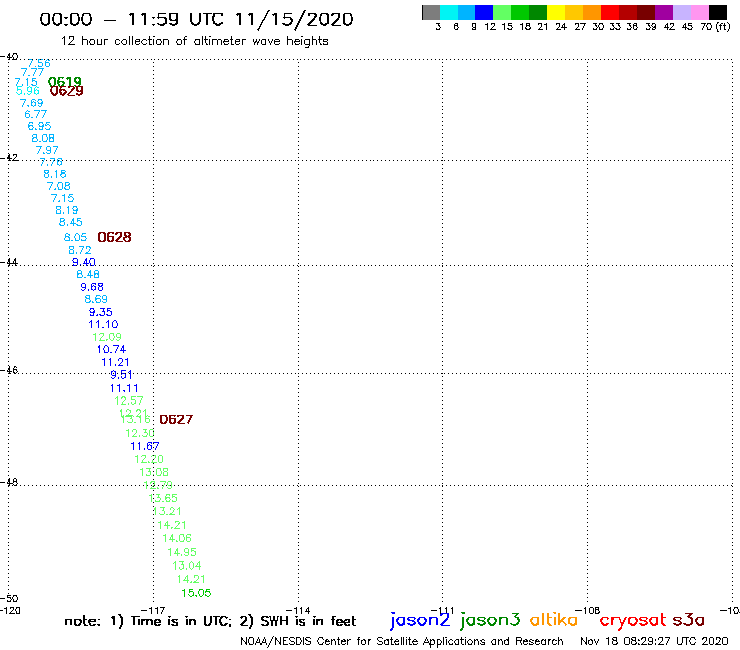Select the 8.69 wave height value
The width and height of the screenshot is (740, 650).
click(x=96, y=299)
